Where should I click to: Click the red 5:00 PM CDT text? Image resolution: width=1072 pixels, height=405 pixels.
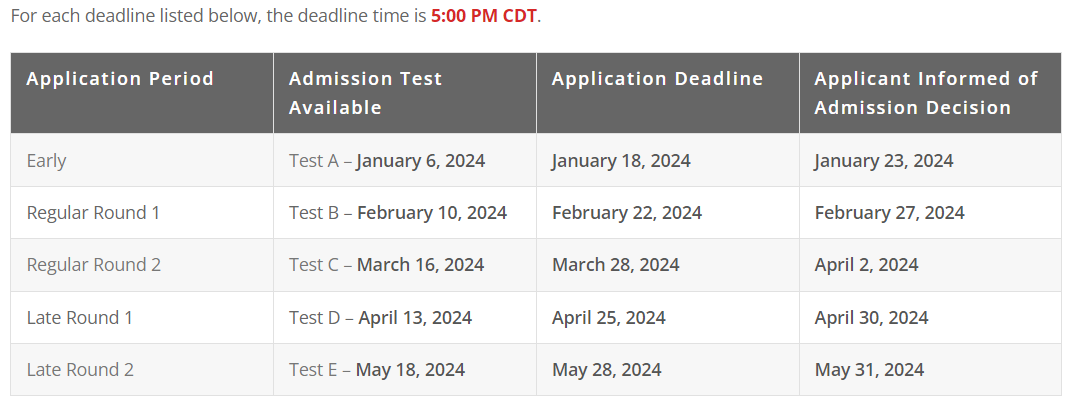click(x=484, y=16)
